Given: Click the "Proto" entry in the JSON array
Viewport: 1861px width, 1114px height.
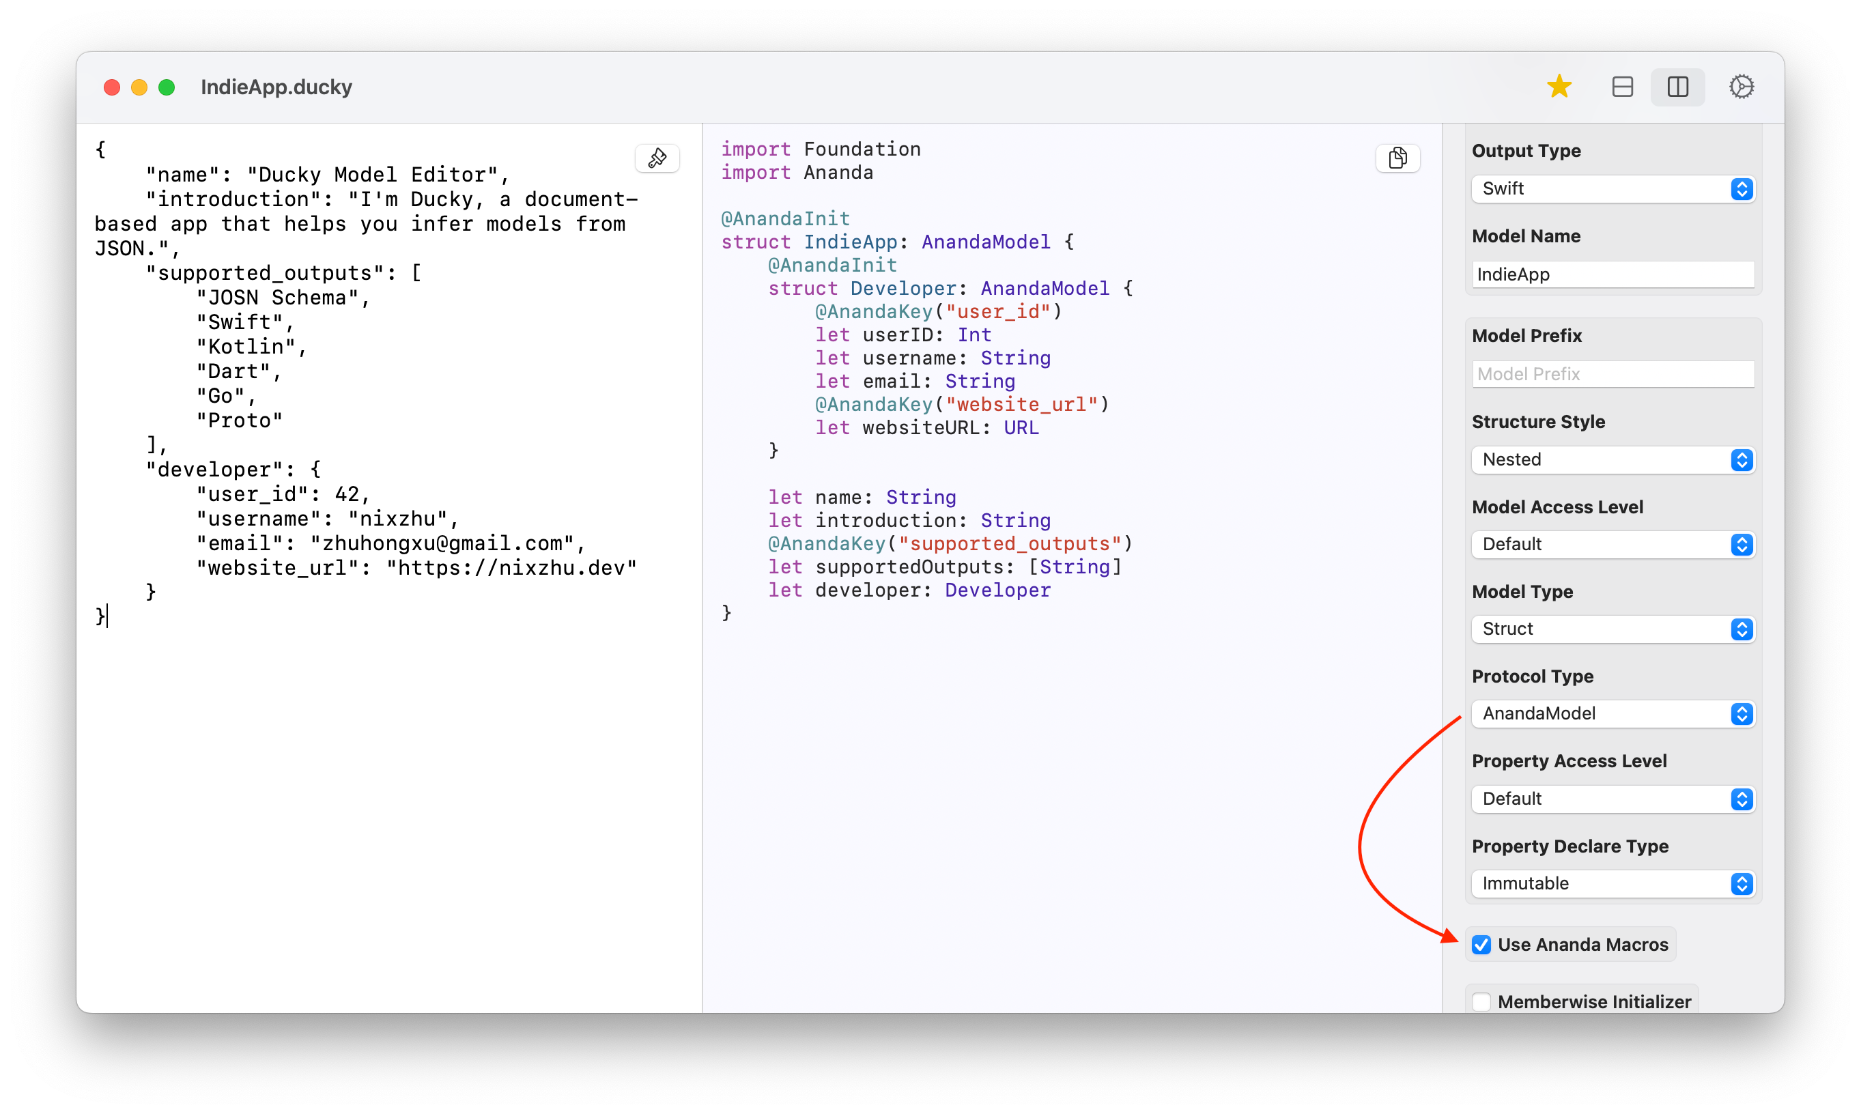Looking at the screenshot, I should pyautogui.click(x=240, y=421).
